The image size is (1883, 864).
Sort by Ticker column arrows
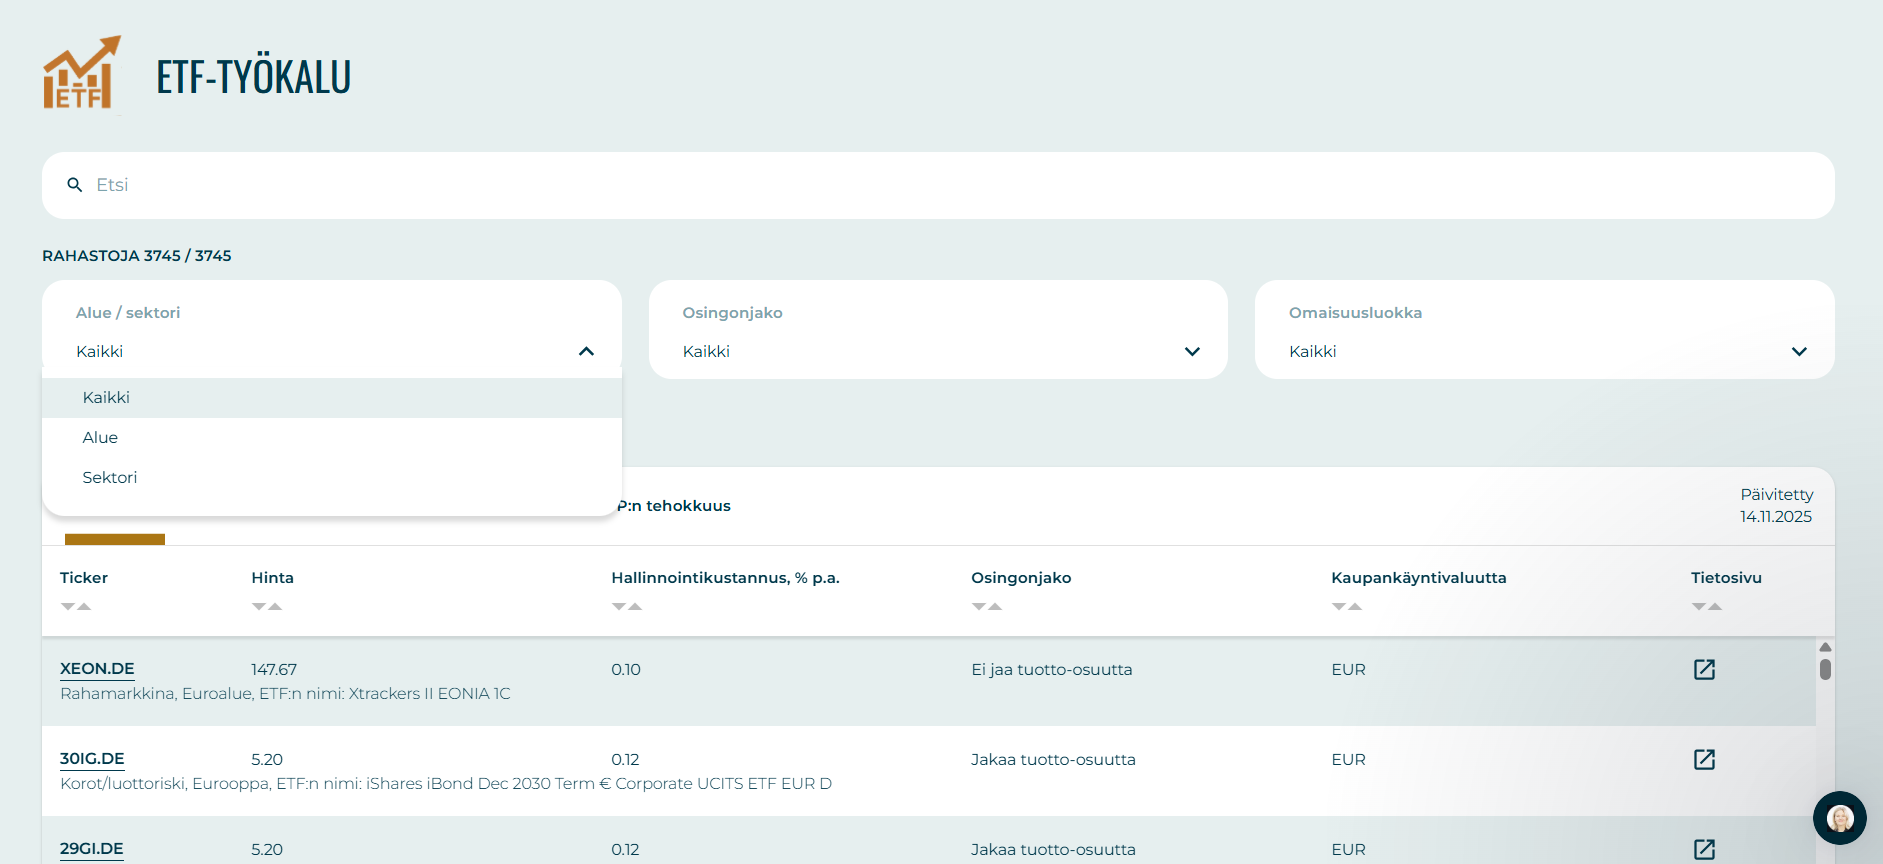76,606
